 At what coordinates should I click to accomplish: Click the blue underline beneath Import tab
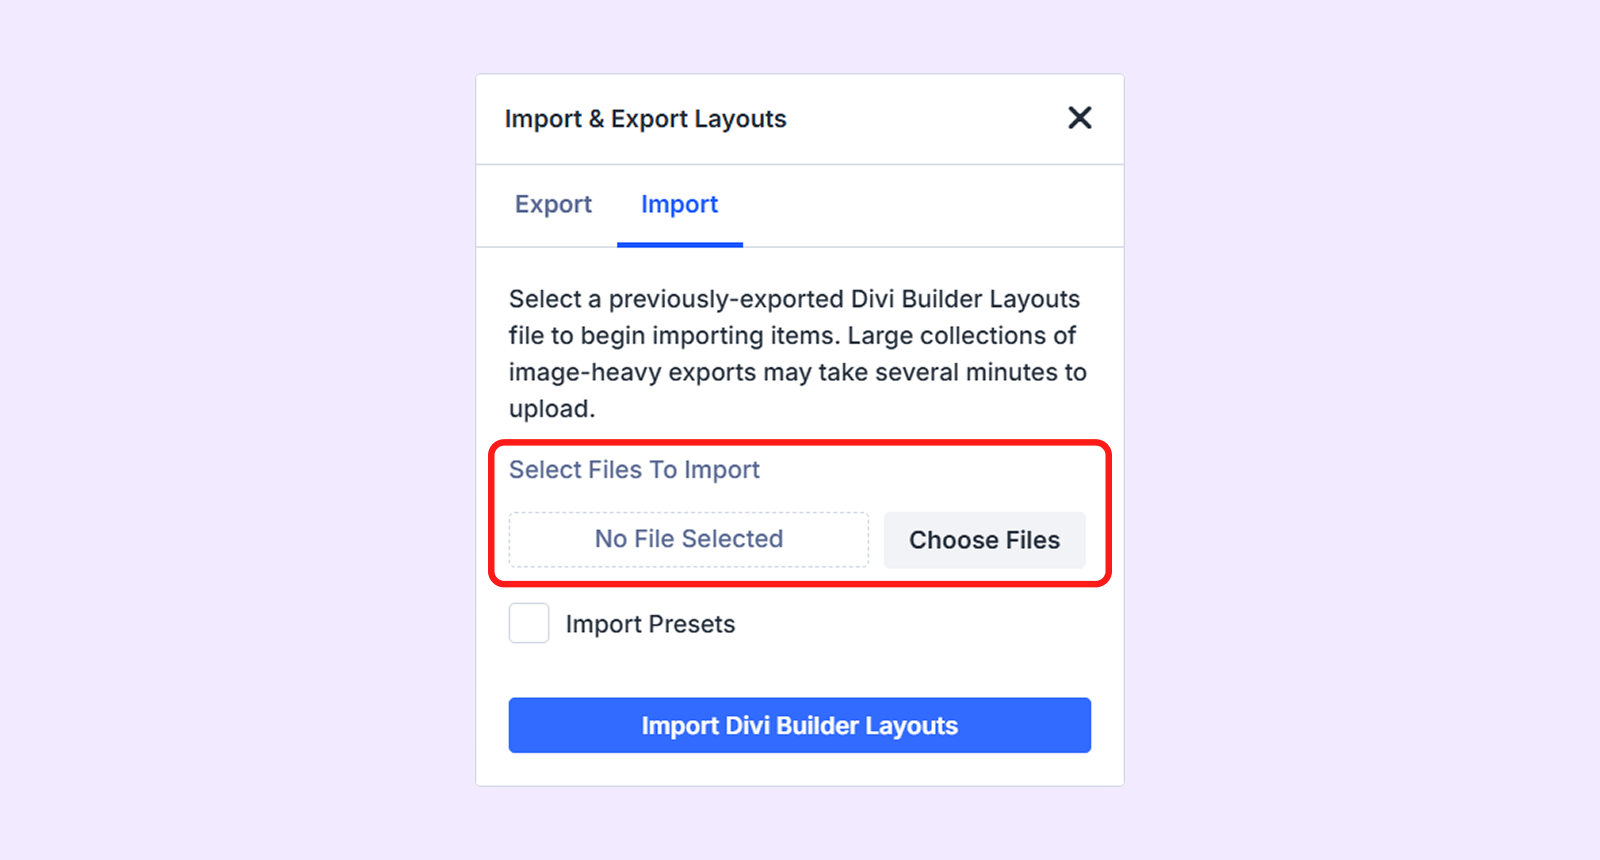[680, 244]
